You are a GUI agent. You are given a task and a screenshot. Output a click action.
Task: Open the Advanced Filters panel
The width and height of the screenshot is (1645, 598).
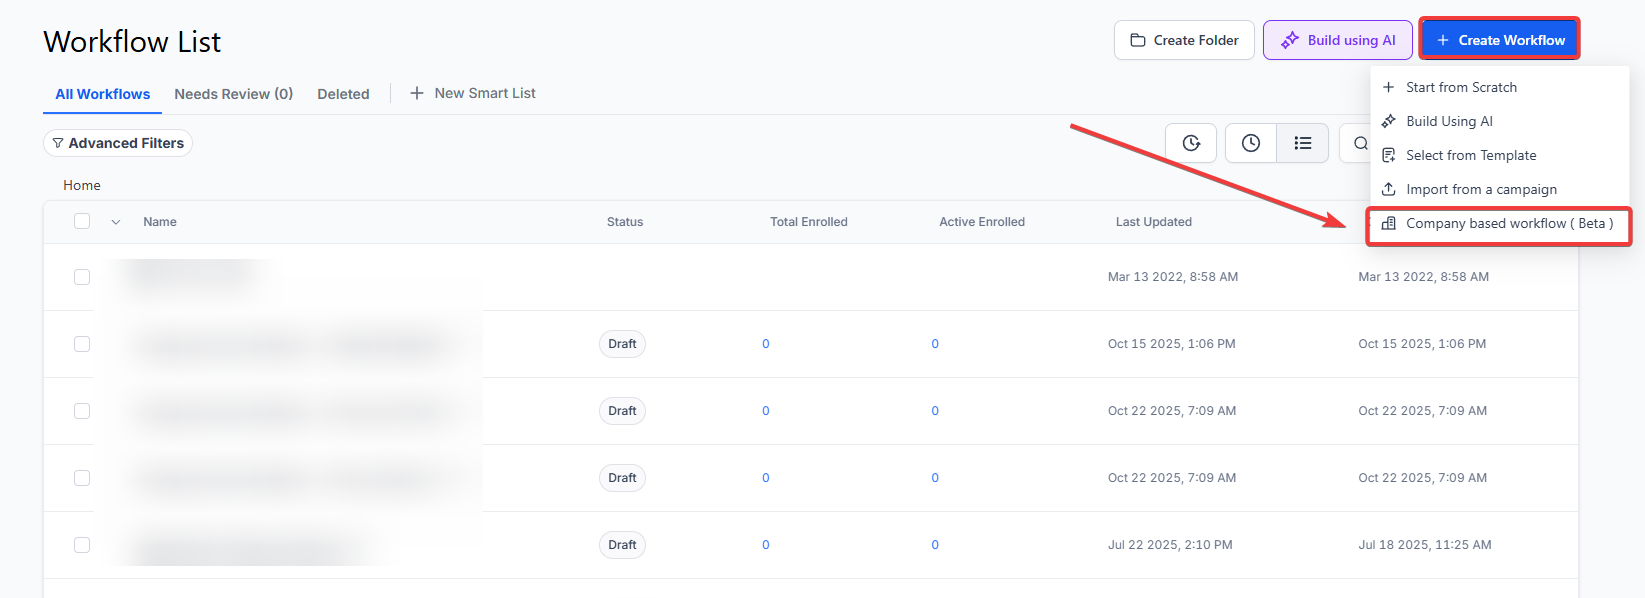pyautogui.click(x=118, y=143)
